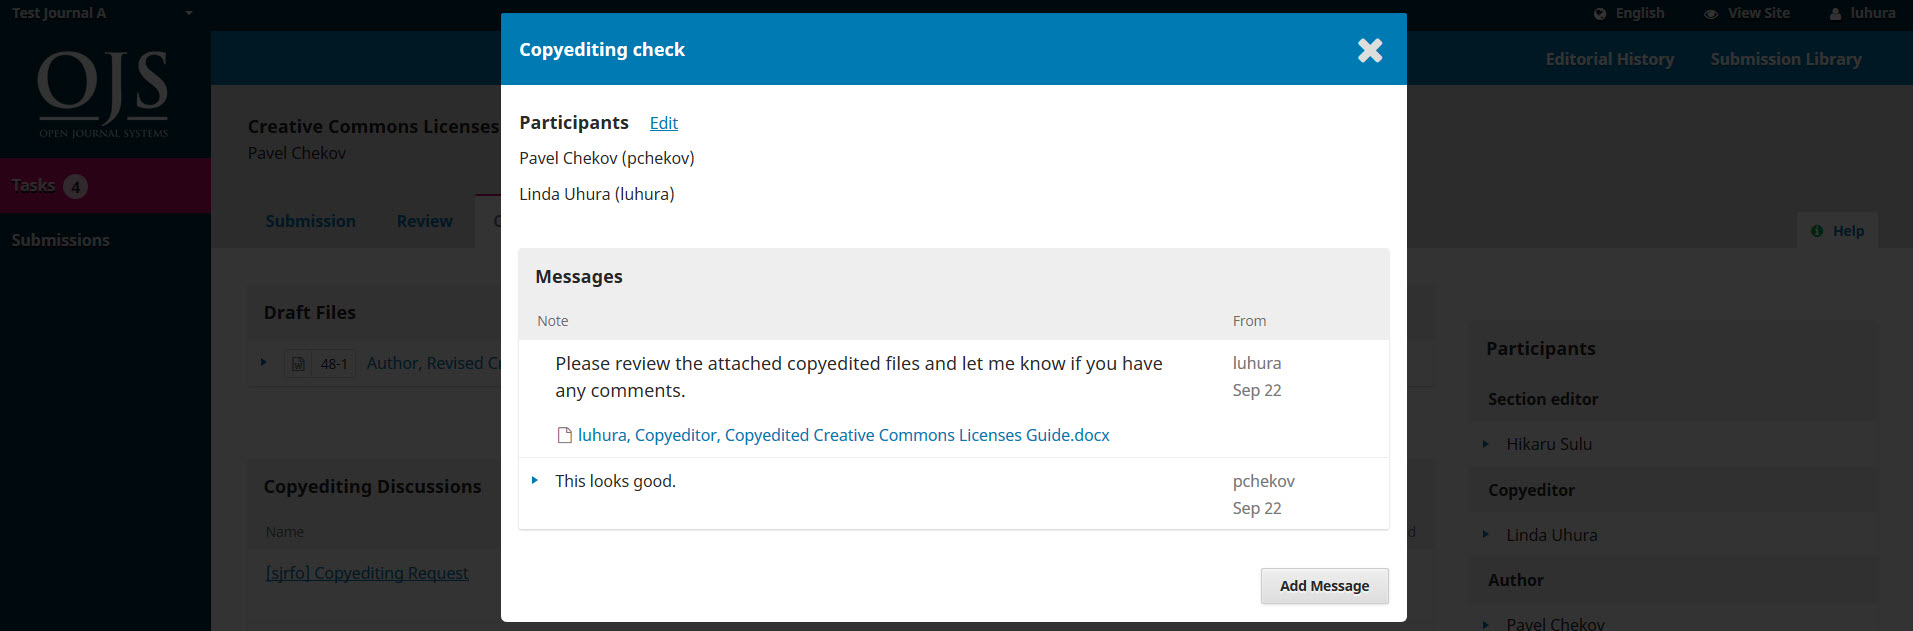Open the Copyediting Request discussion link

click(x=367, y=572)
